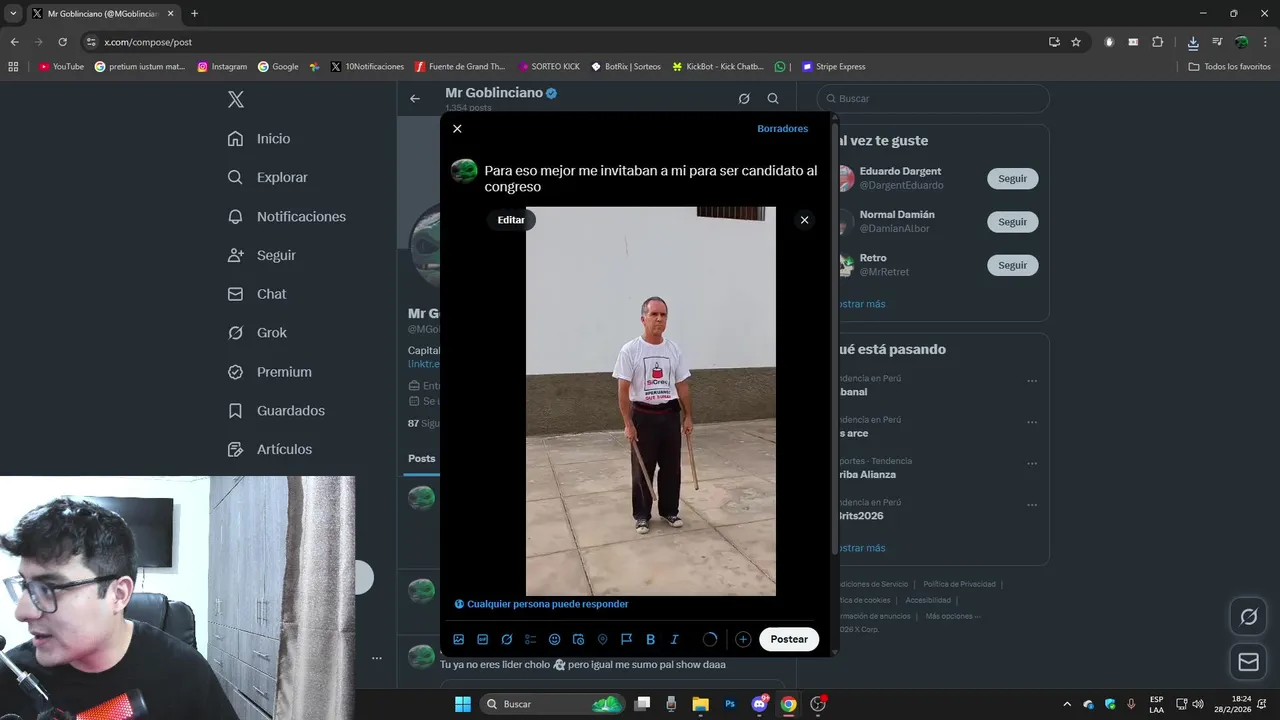1280x720 pixels.
Task: Open Premium in sidebar
Action: coord(269,372)
